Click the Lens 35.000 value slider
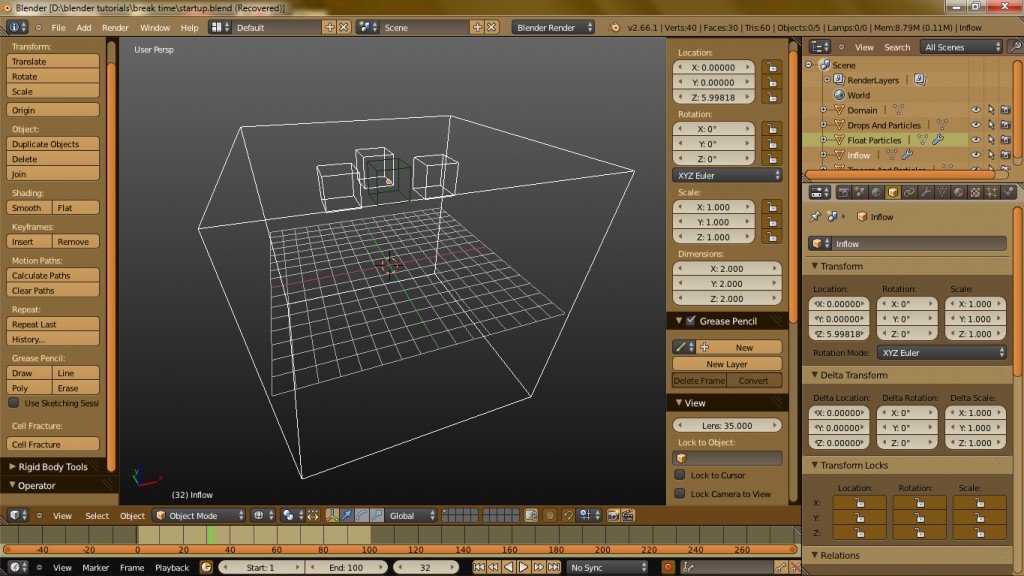The width and height of the screenshot is (1024, 576). pyautogui.click(x=727, y=424)
